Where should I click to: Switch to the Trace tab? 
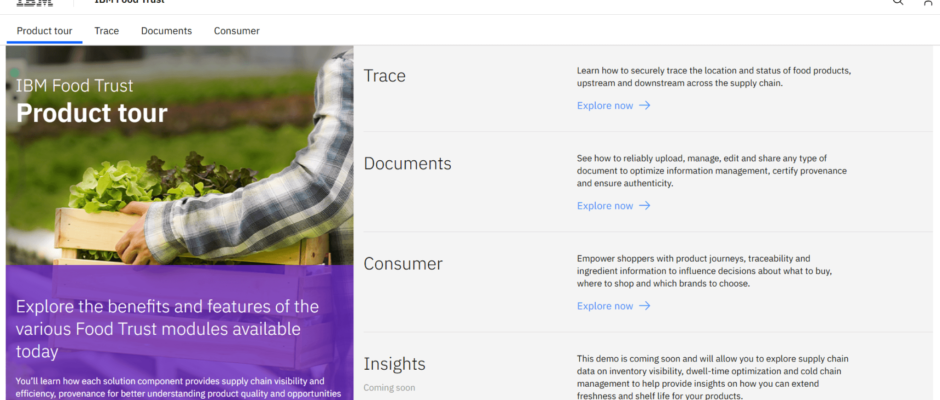pos(106,31)
